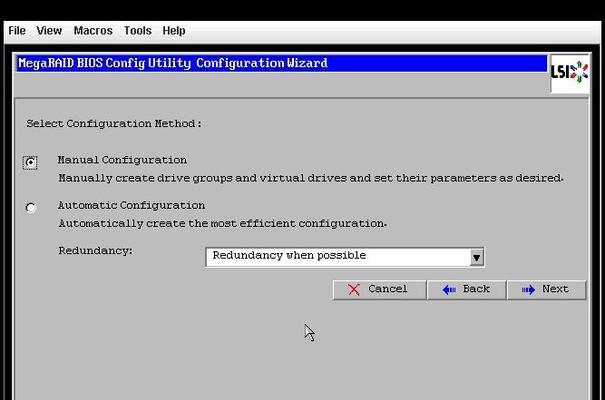Click the Back button
The width and height of the screenshot is (605, 400).
466,290
